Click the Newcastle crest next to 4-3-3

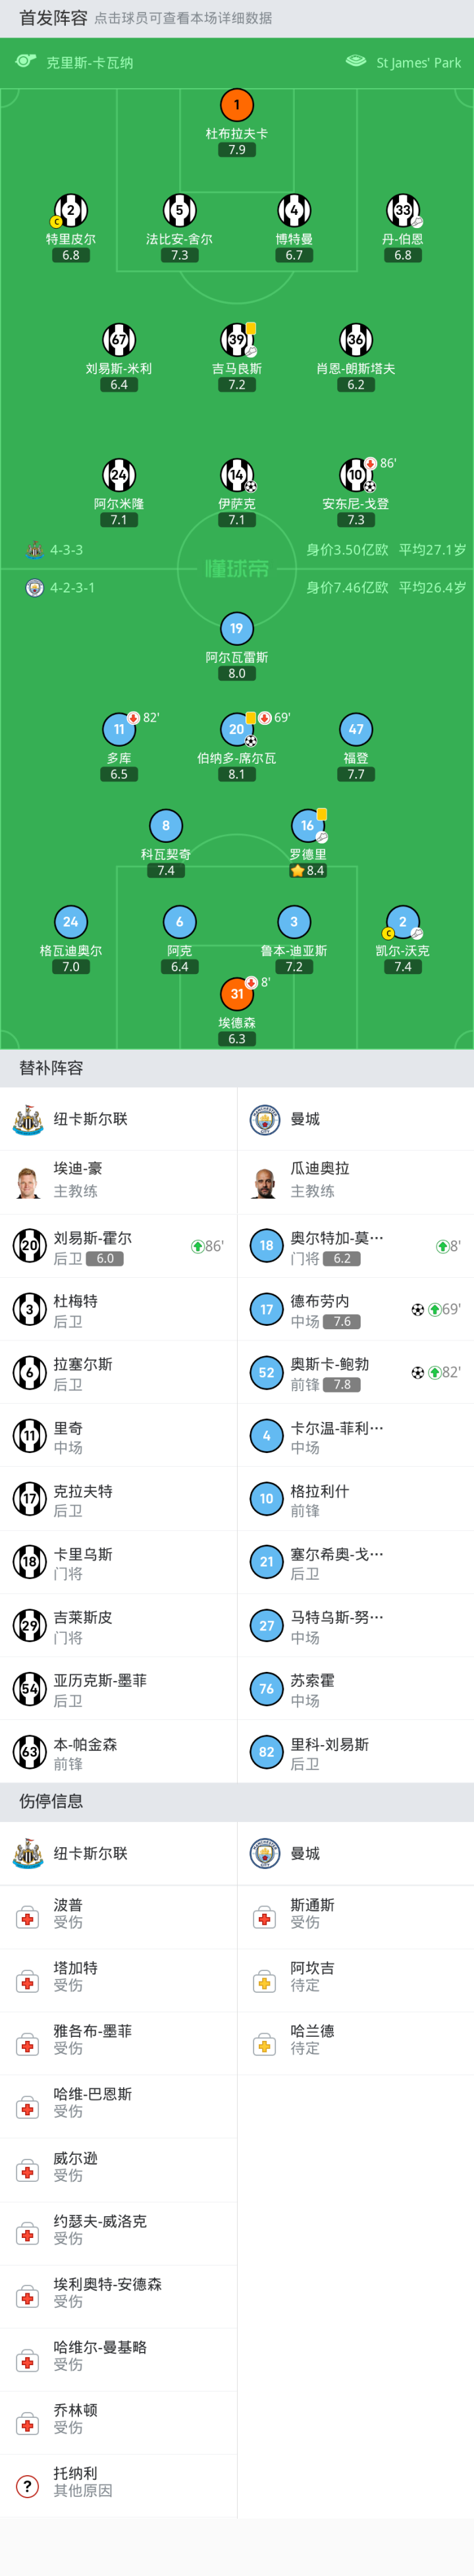pyautogui.click(x=34, y=550)
